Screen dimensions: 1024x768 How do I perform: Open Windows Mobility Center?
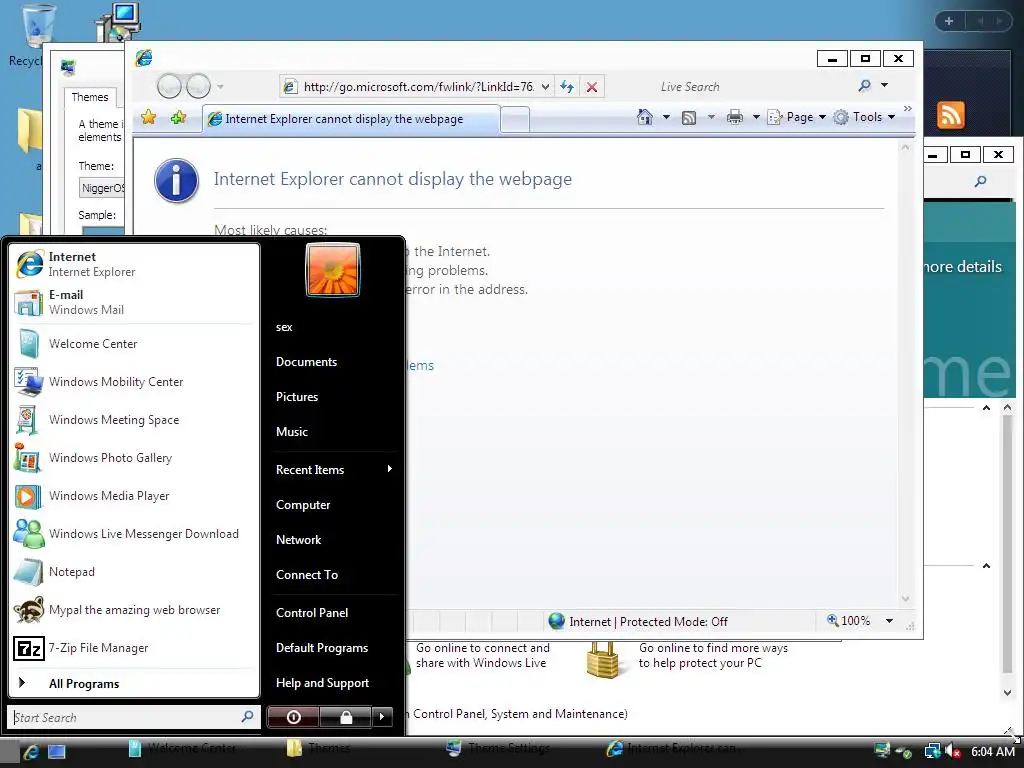coord(134,382)
